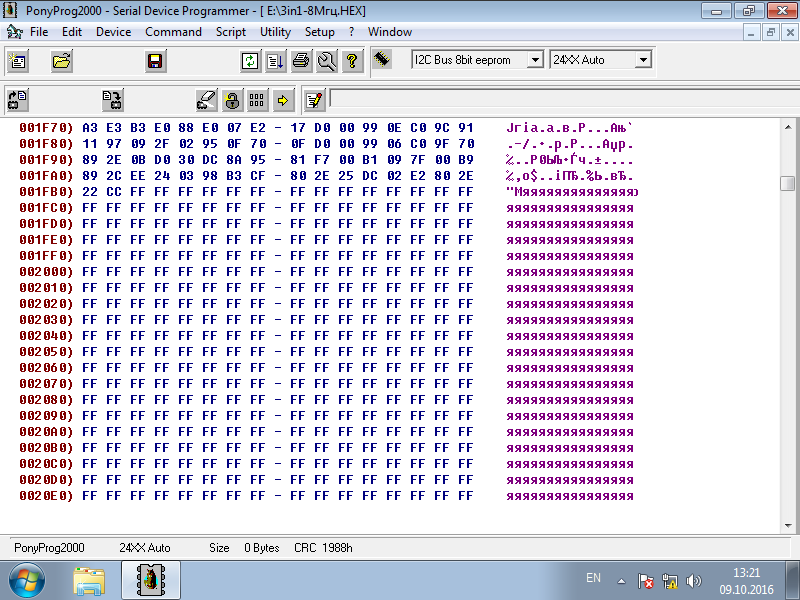Click the Help question mark icon
The height and width of the screenshot is (600, 800).
click(x=351, y=62)
